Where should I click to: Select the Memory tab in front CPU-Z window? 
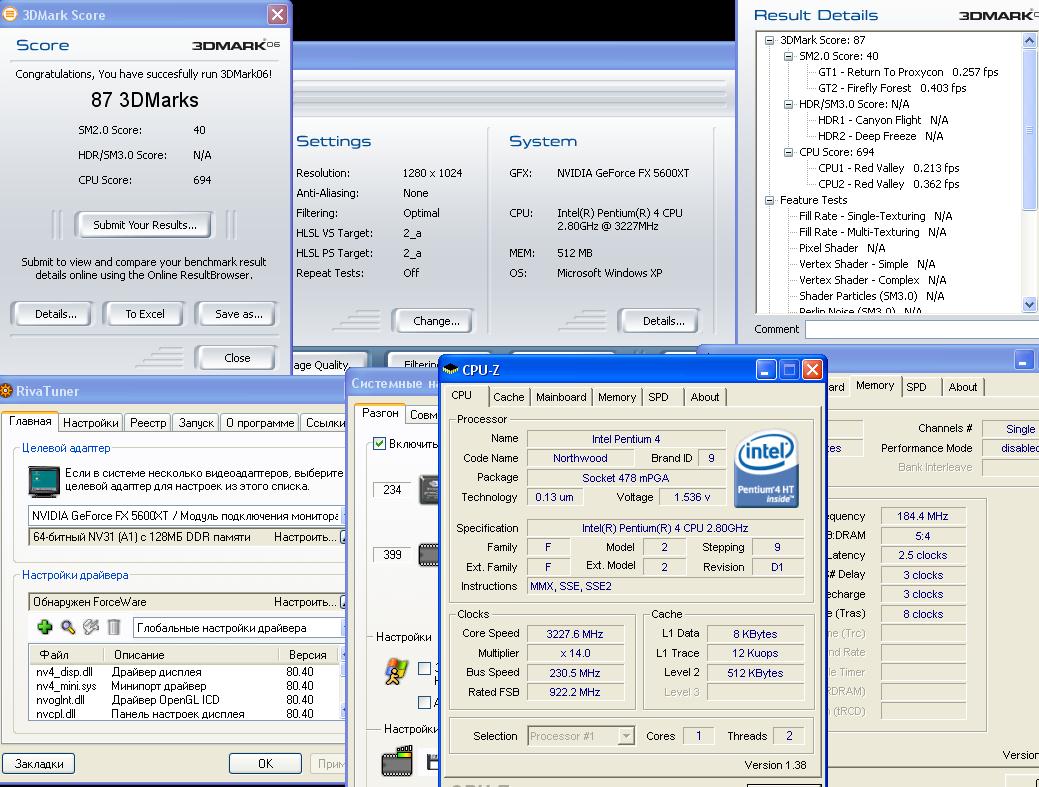617,397
